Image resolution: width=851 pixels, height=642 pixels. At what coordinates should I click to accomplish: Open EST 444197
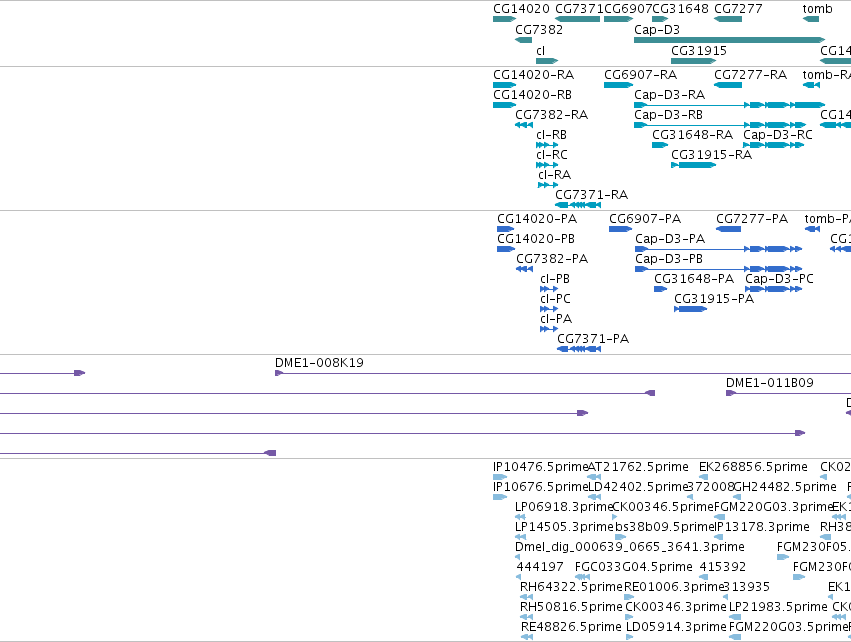click(540, 567)
